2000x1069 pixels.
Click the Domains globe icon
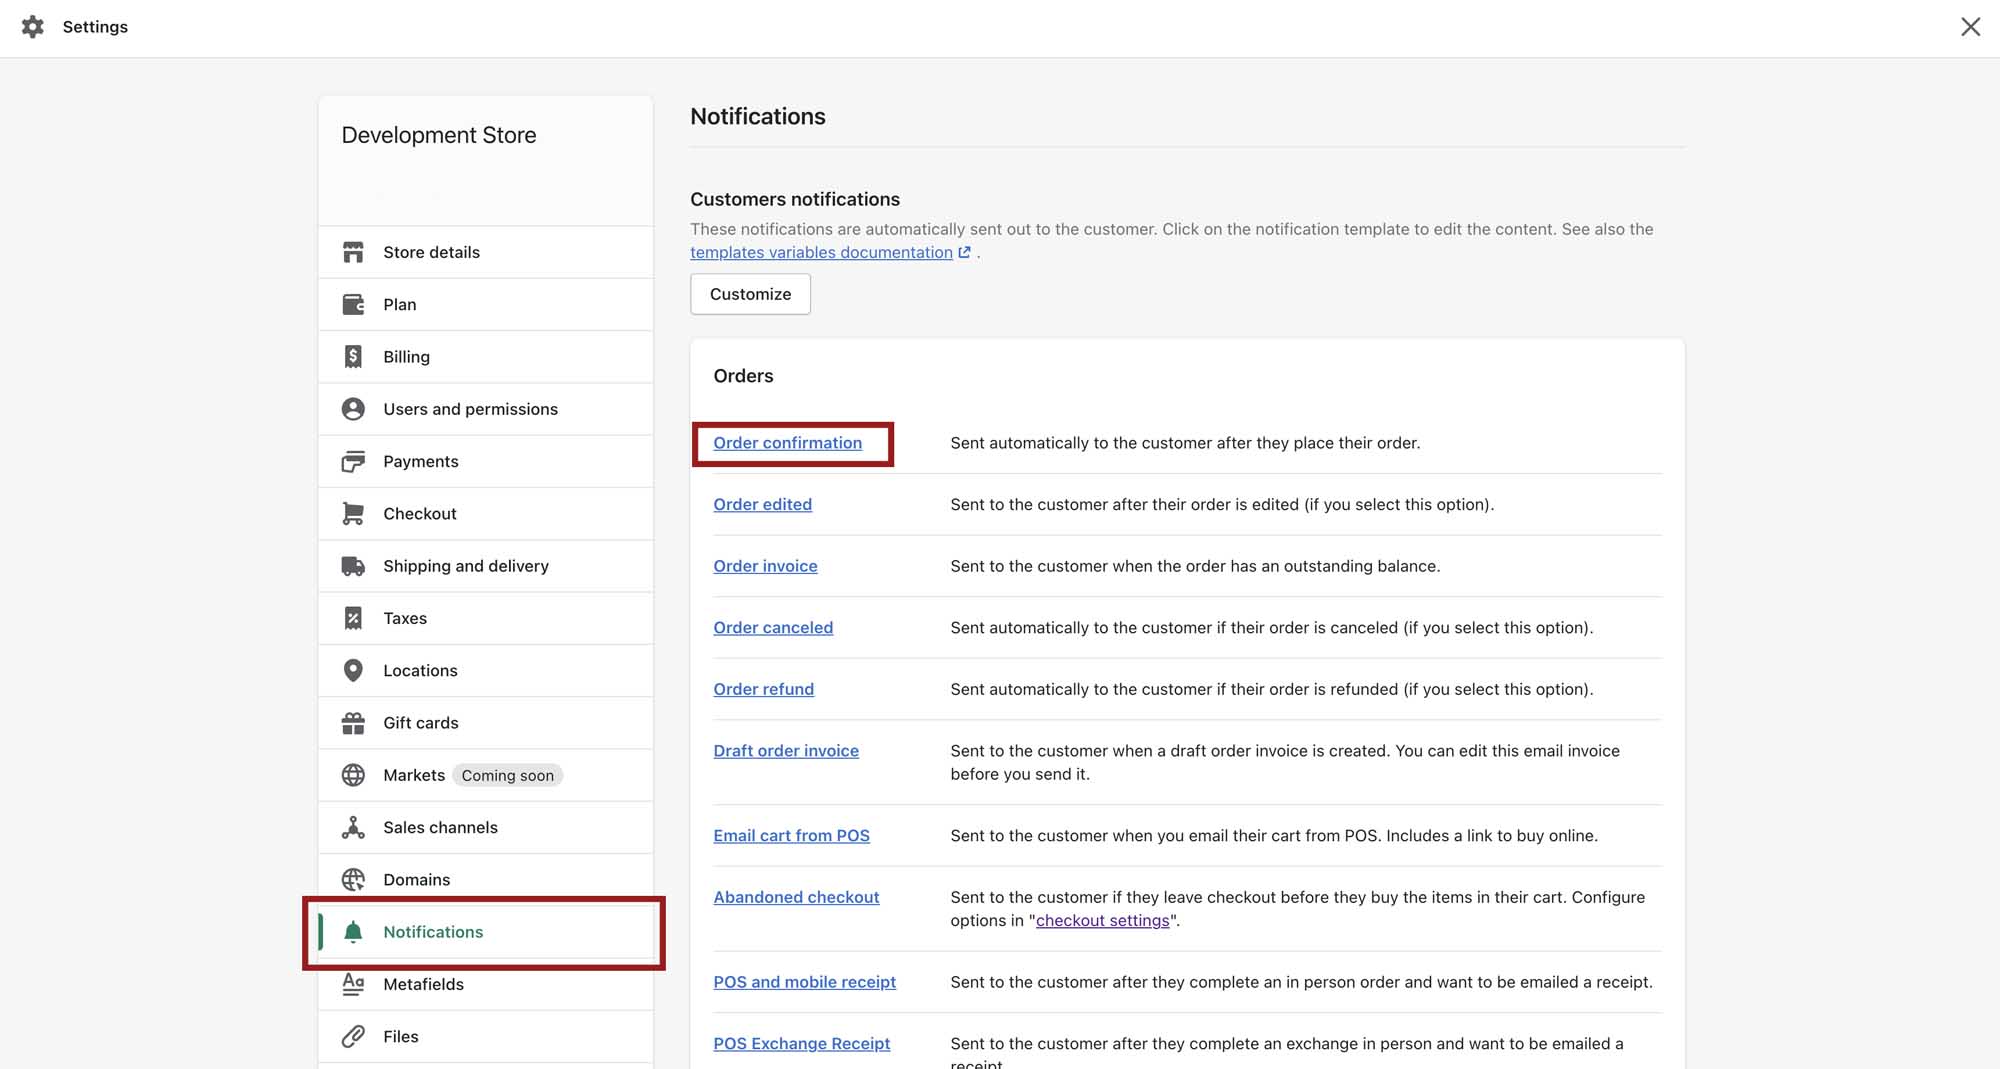[x=353, y=880]
